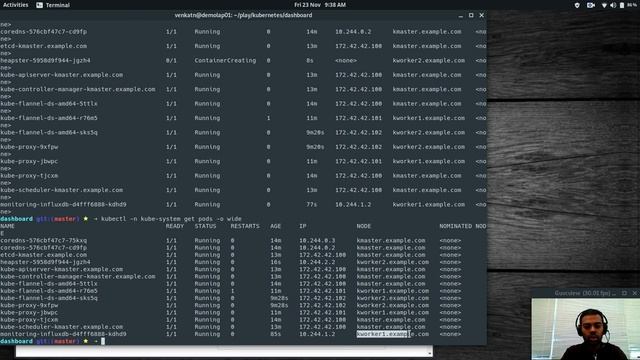This screenshot has width=640, height=360.
Task: Click the NAME column header
Action: 7,226
